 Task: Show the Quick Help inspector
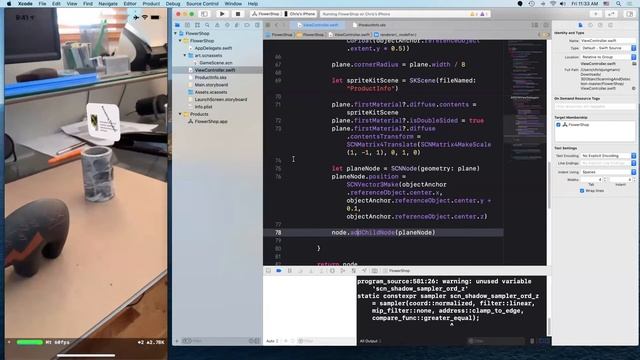[x=600, y=25]
